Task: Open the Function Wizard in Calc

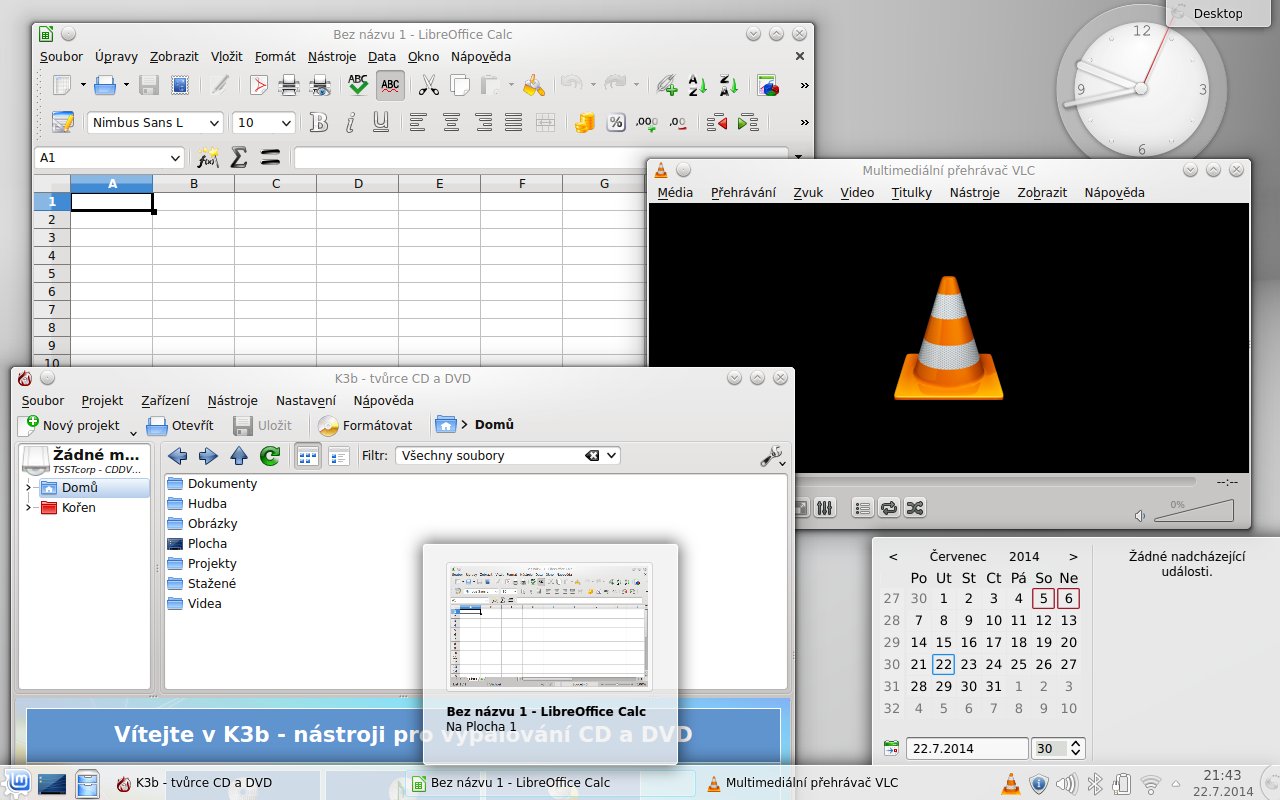Action: pos(208,158)
